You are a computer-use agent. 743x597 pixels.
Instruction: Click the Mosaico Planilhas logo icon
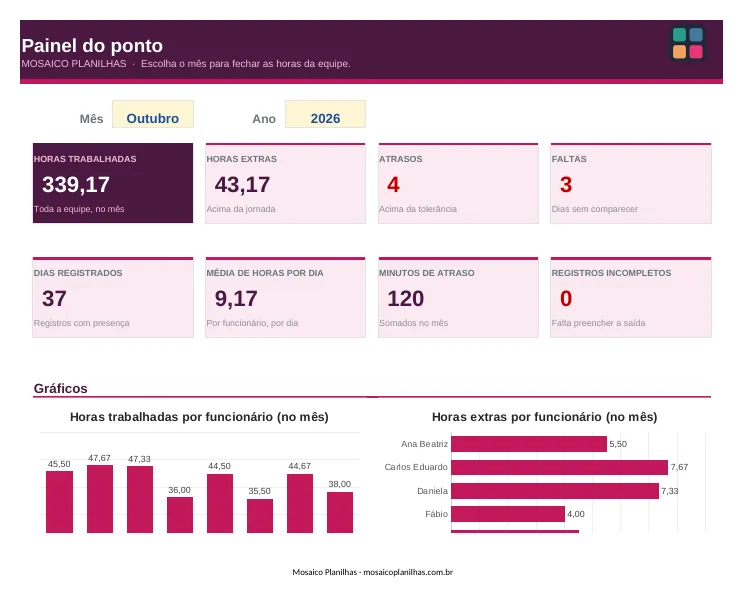[688, 43]
